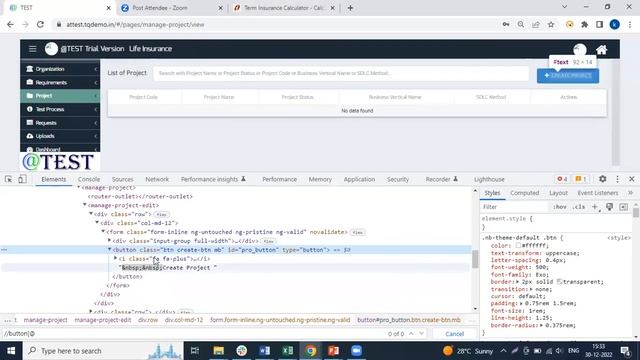The height and width of the screenshot is (360, 640).
Task: Open the Event Listeners tab
Action: [x=598, y=193]
